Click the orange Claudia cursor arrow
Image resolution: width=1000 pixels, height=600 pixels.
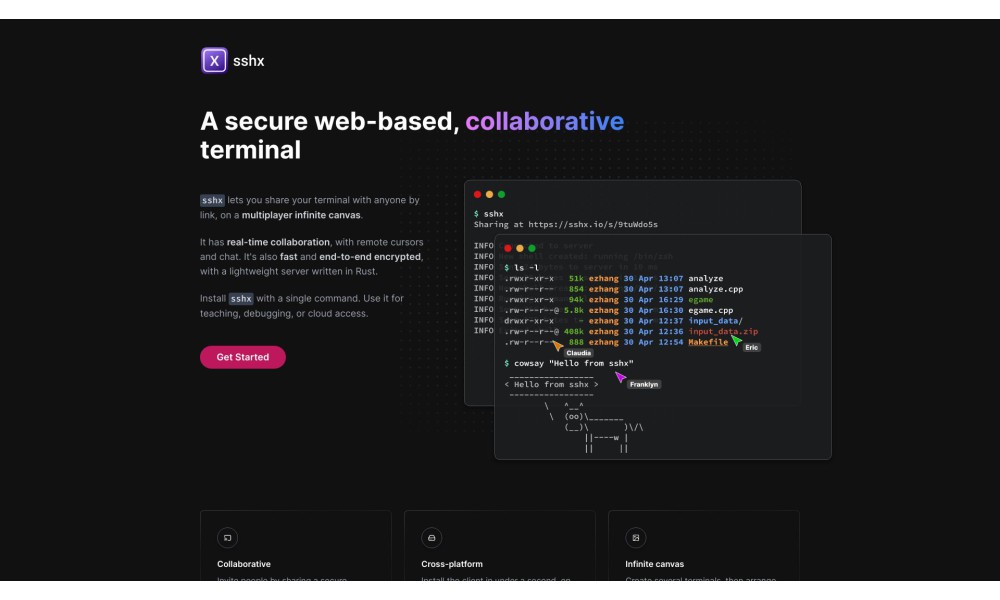[557, 346]
